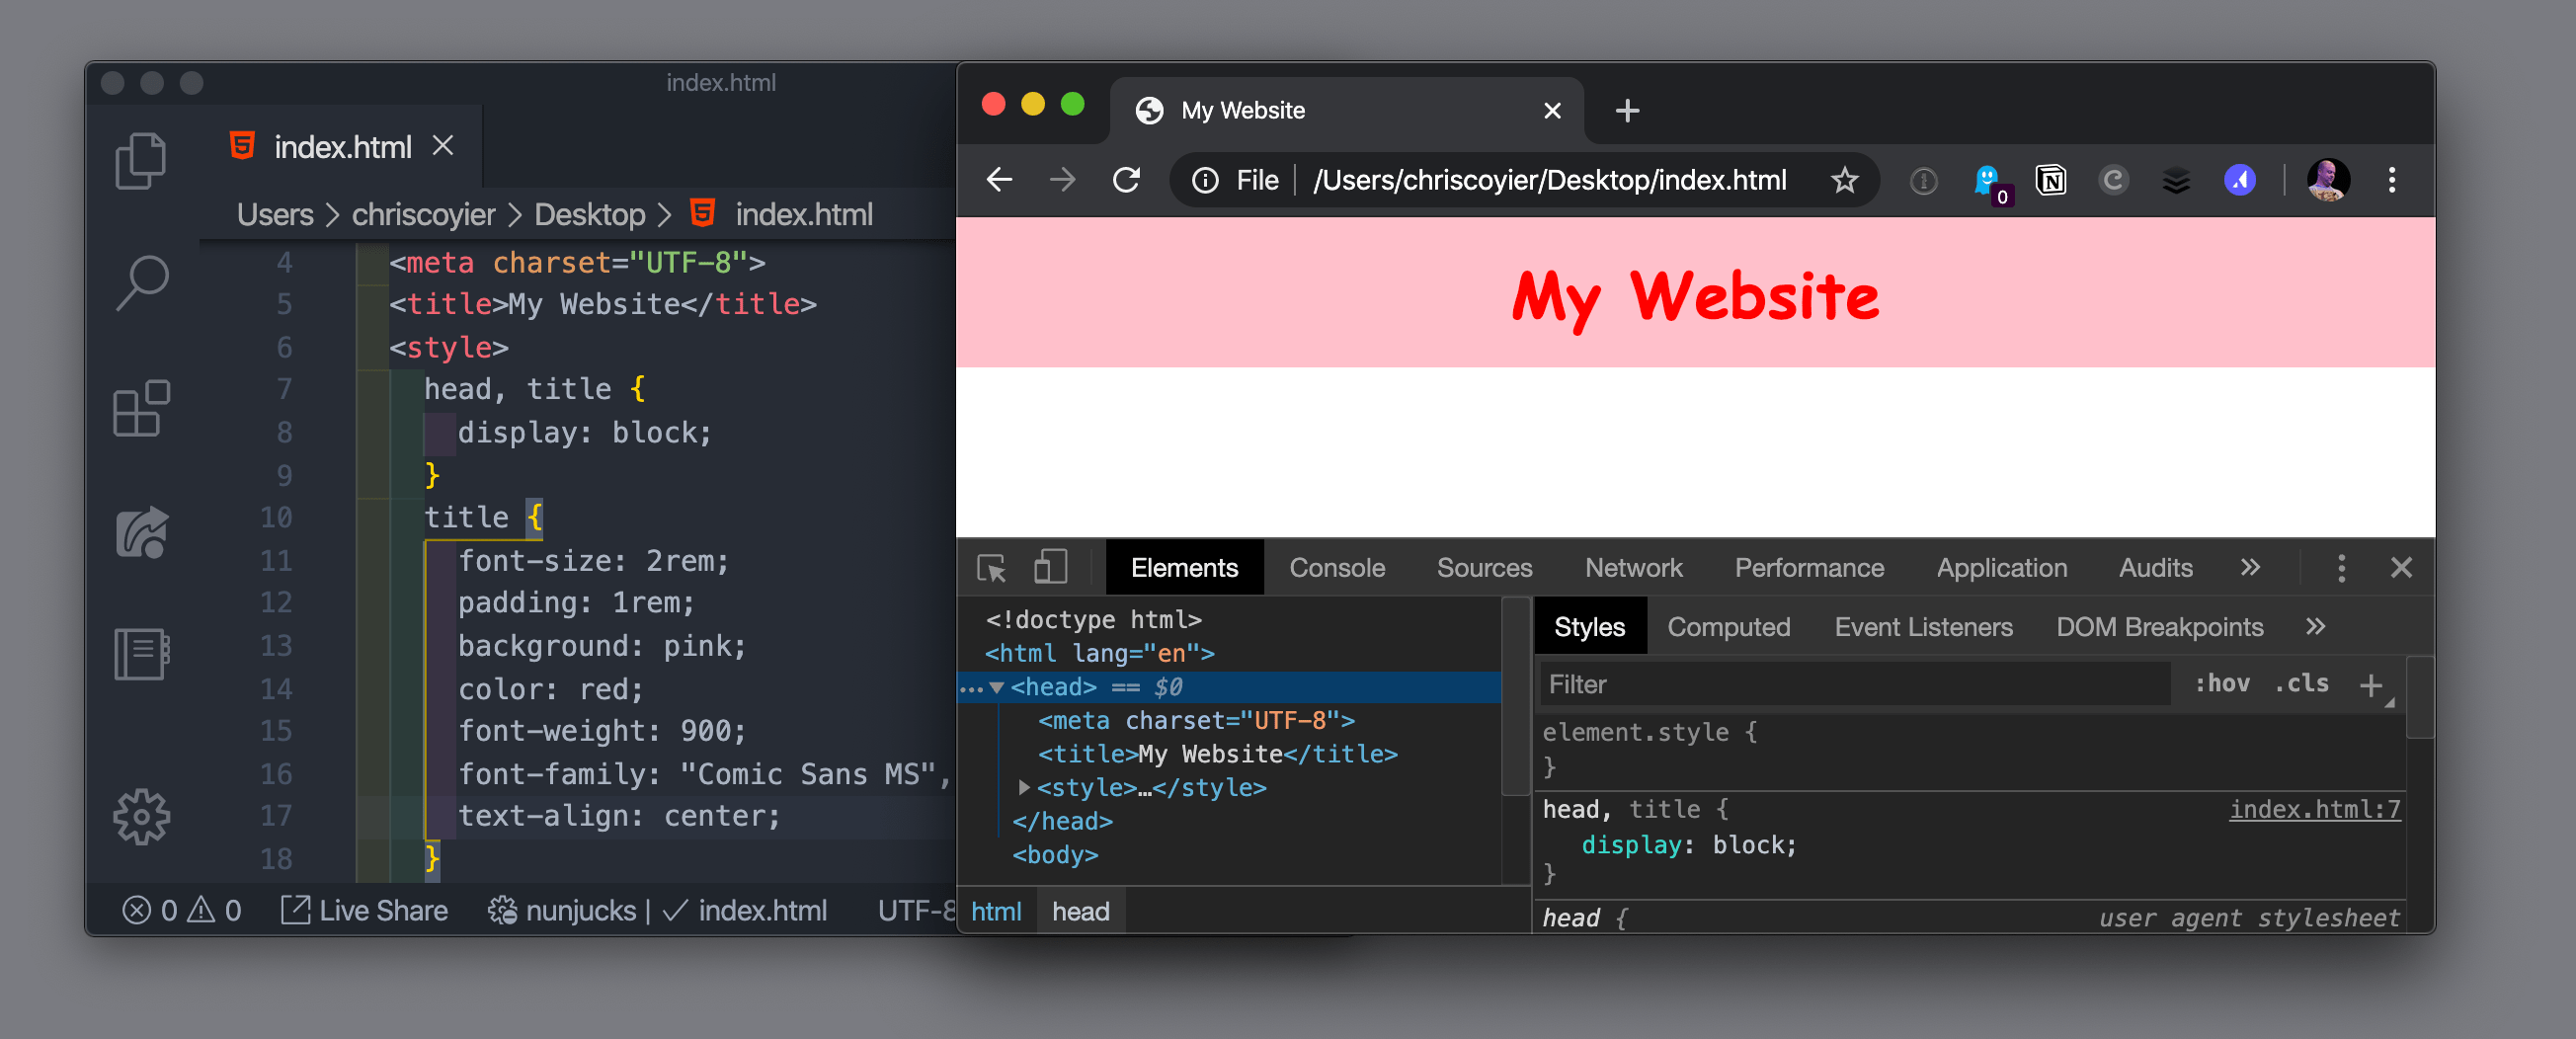Select the Styles sidebar tab
Viewport: 2576px width, 1039px height.
[1589, 627]
